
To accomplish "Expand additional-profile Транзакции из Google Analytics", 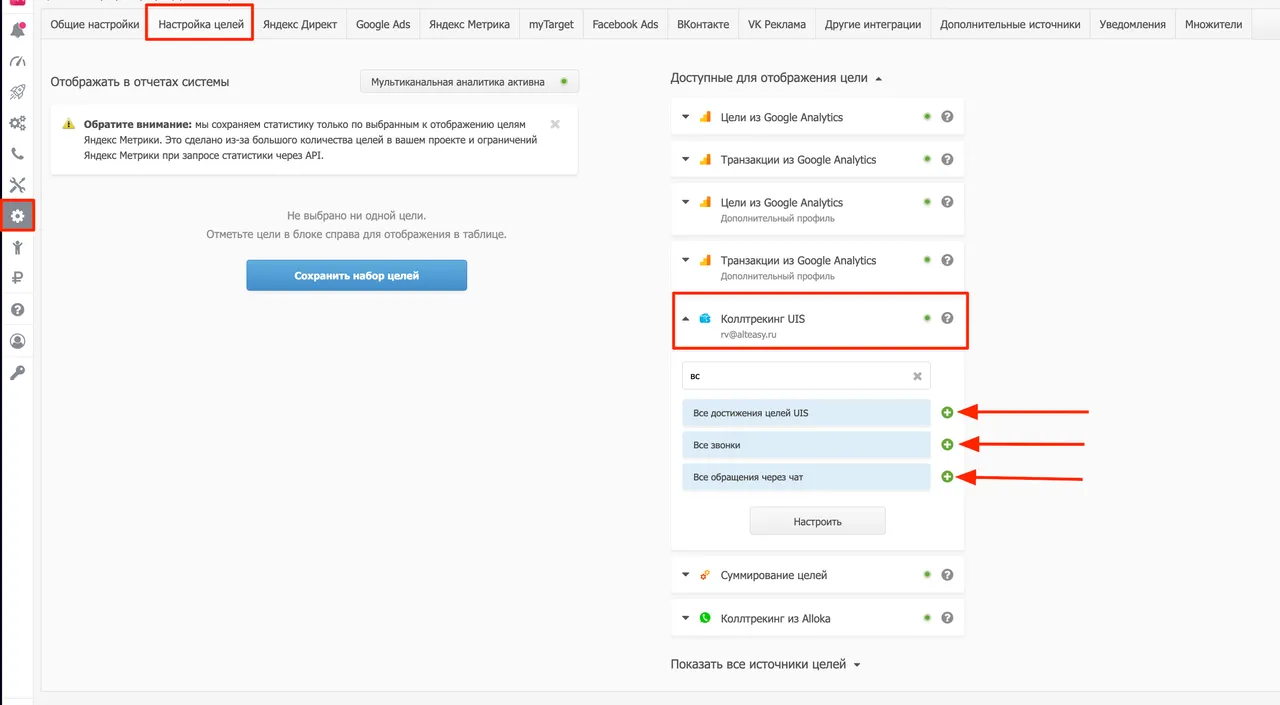I will (x=686, y=260).
